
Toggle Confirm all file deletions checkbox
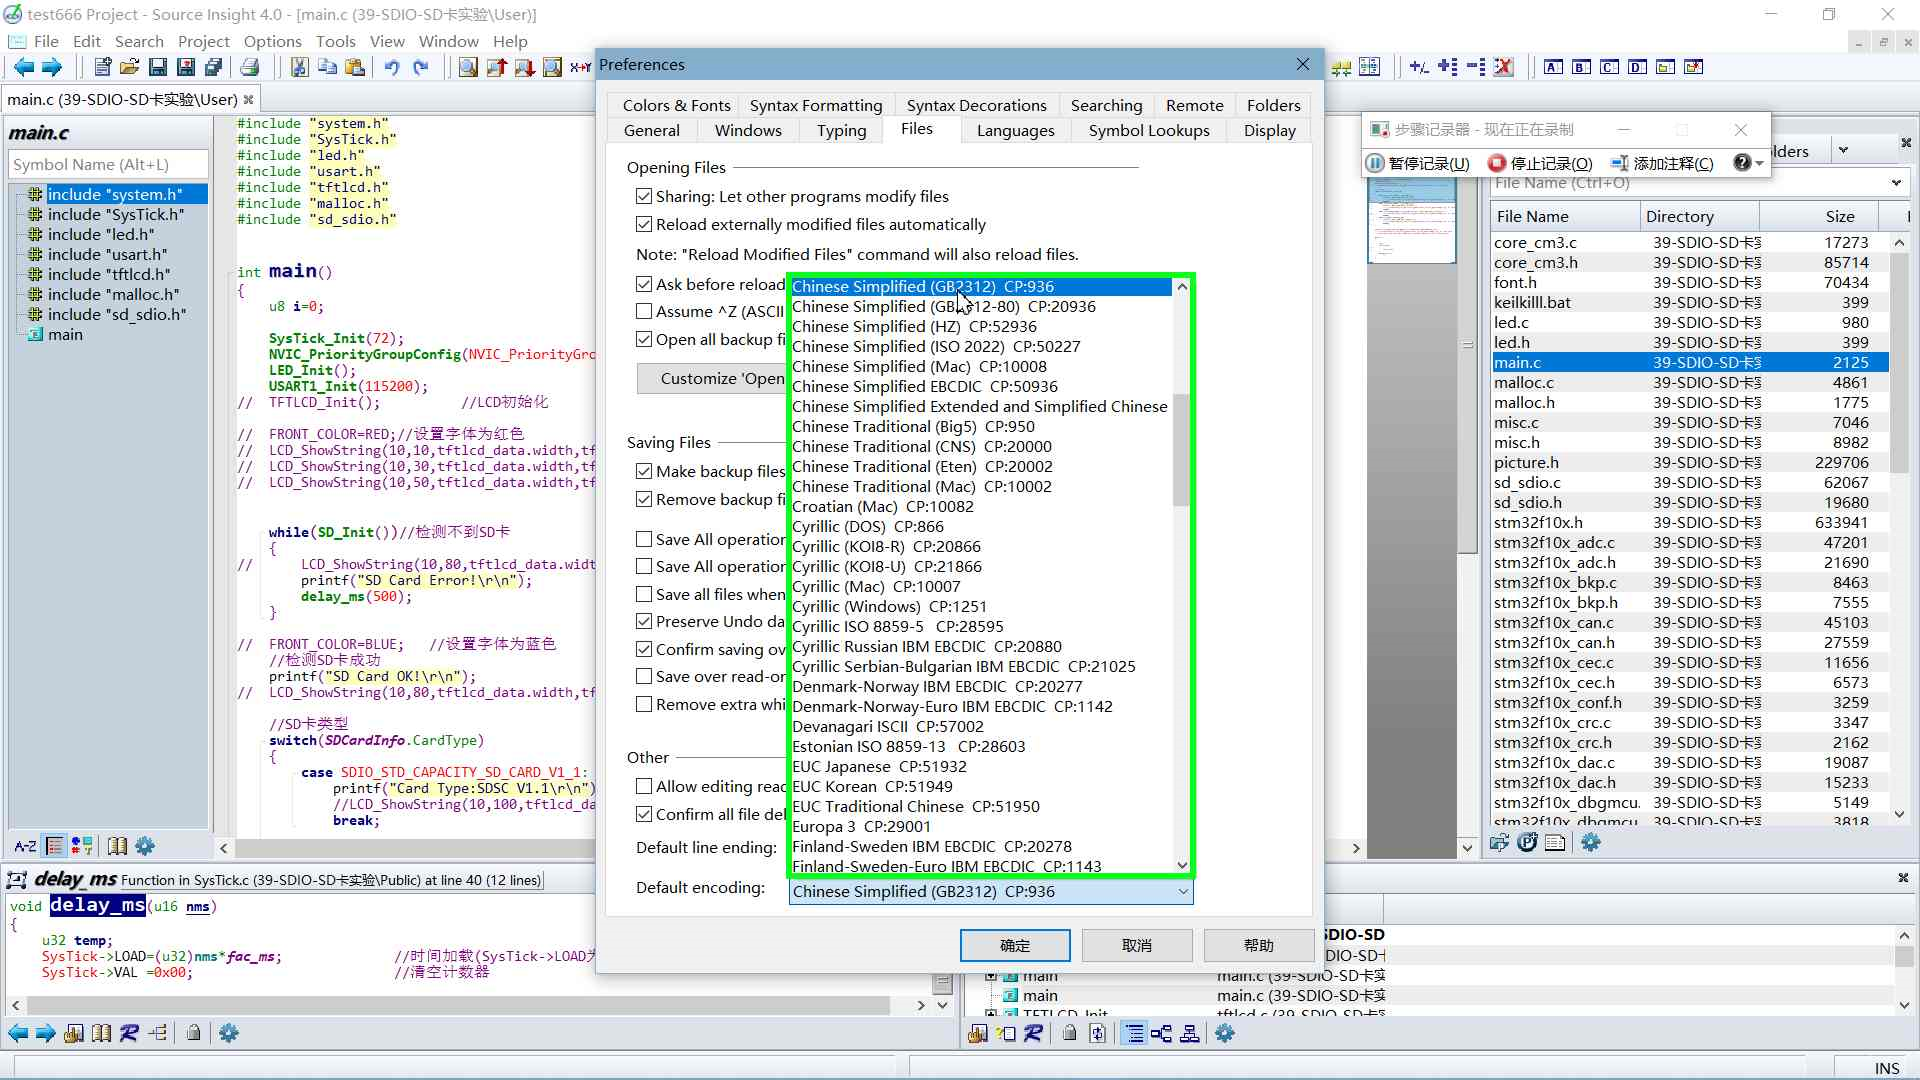[644, 814]
